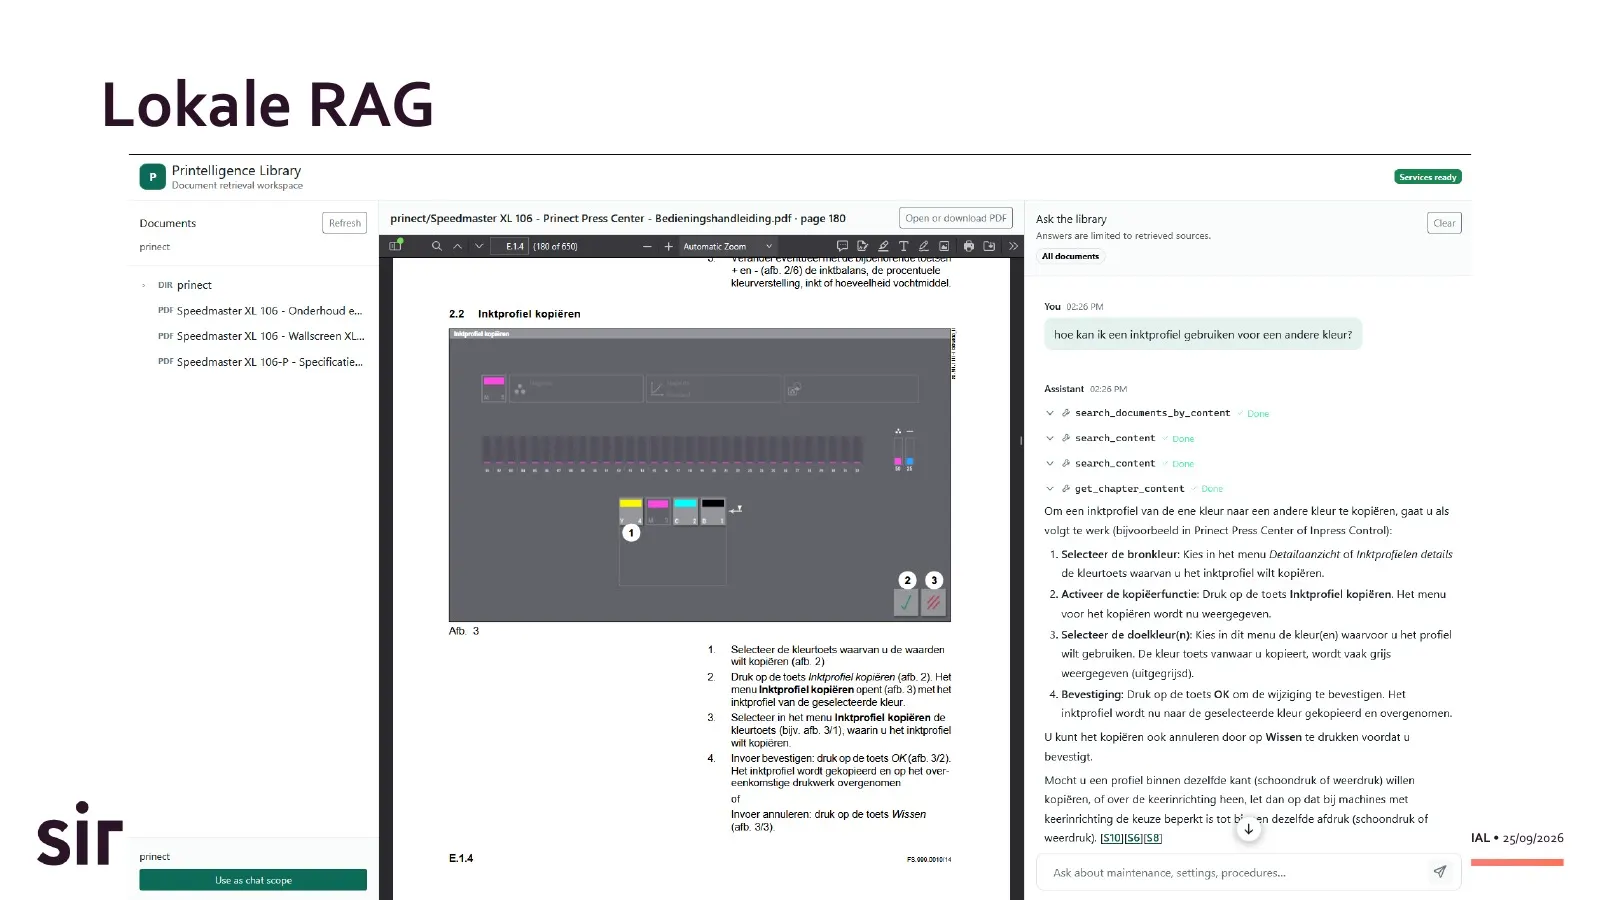
Task: Expand the first search_content tool call
Action: [x=1050, y=438]
